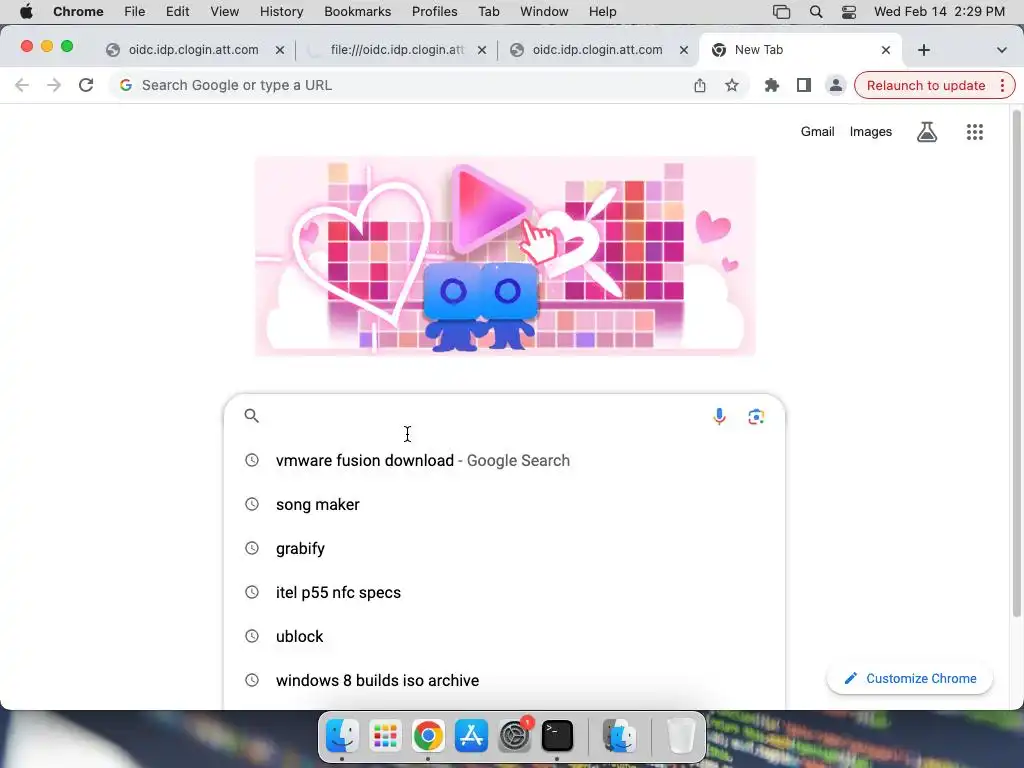
Task: Click the page vertical scrollbar
Action: coord(1016,364)
